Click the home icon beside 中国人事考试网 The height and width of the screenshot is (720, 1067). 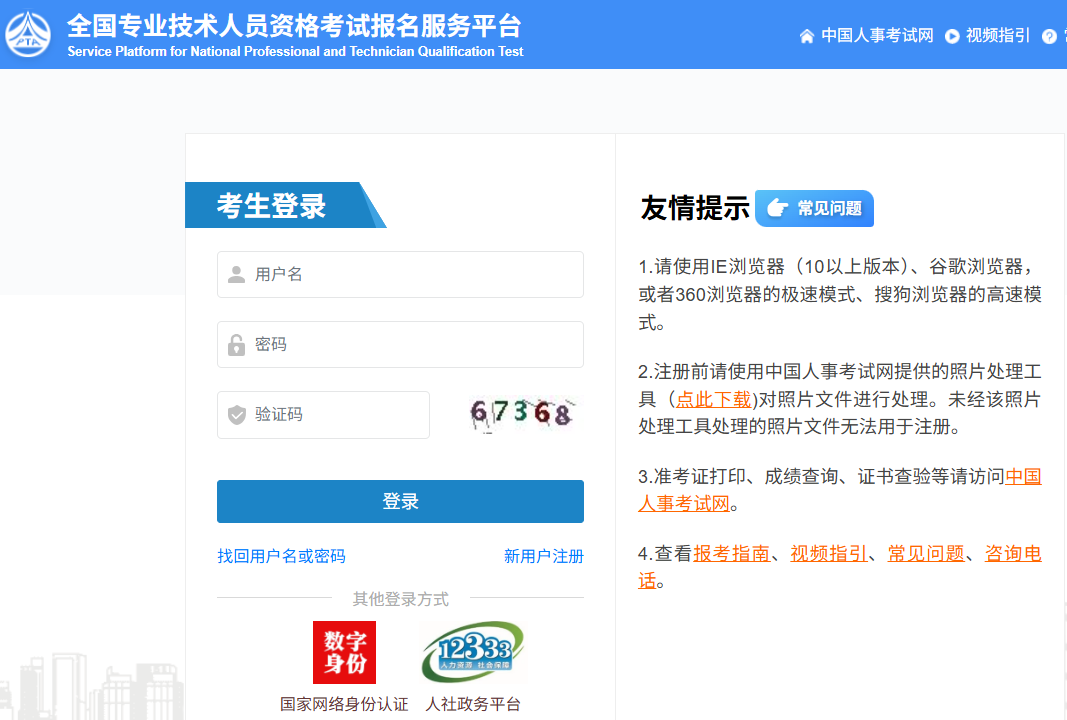click(806, 35)
